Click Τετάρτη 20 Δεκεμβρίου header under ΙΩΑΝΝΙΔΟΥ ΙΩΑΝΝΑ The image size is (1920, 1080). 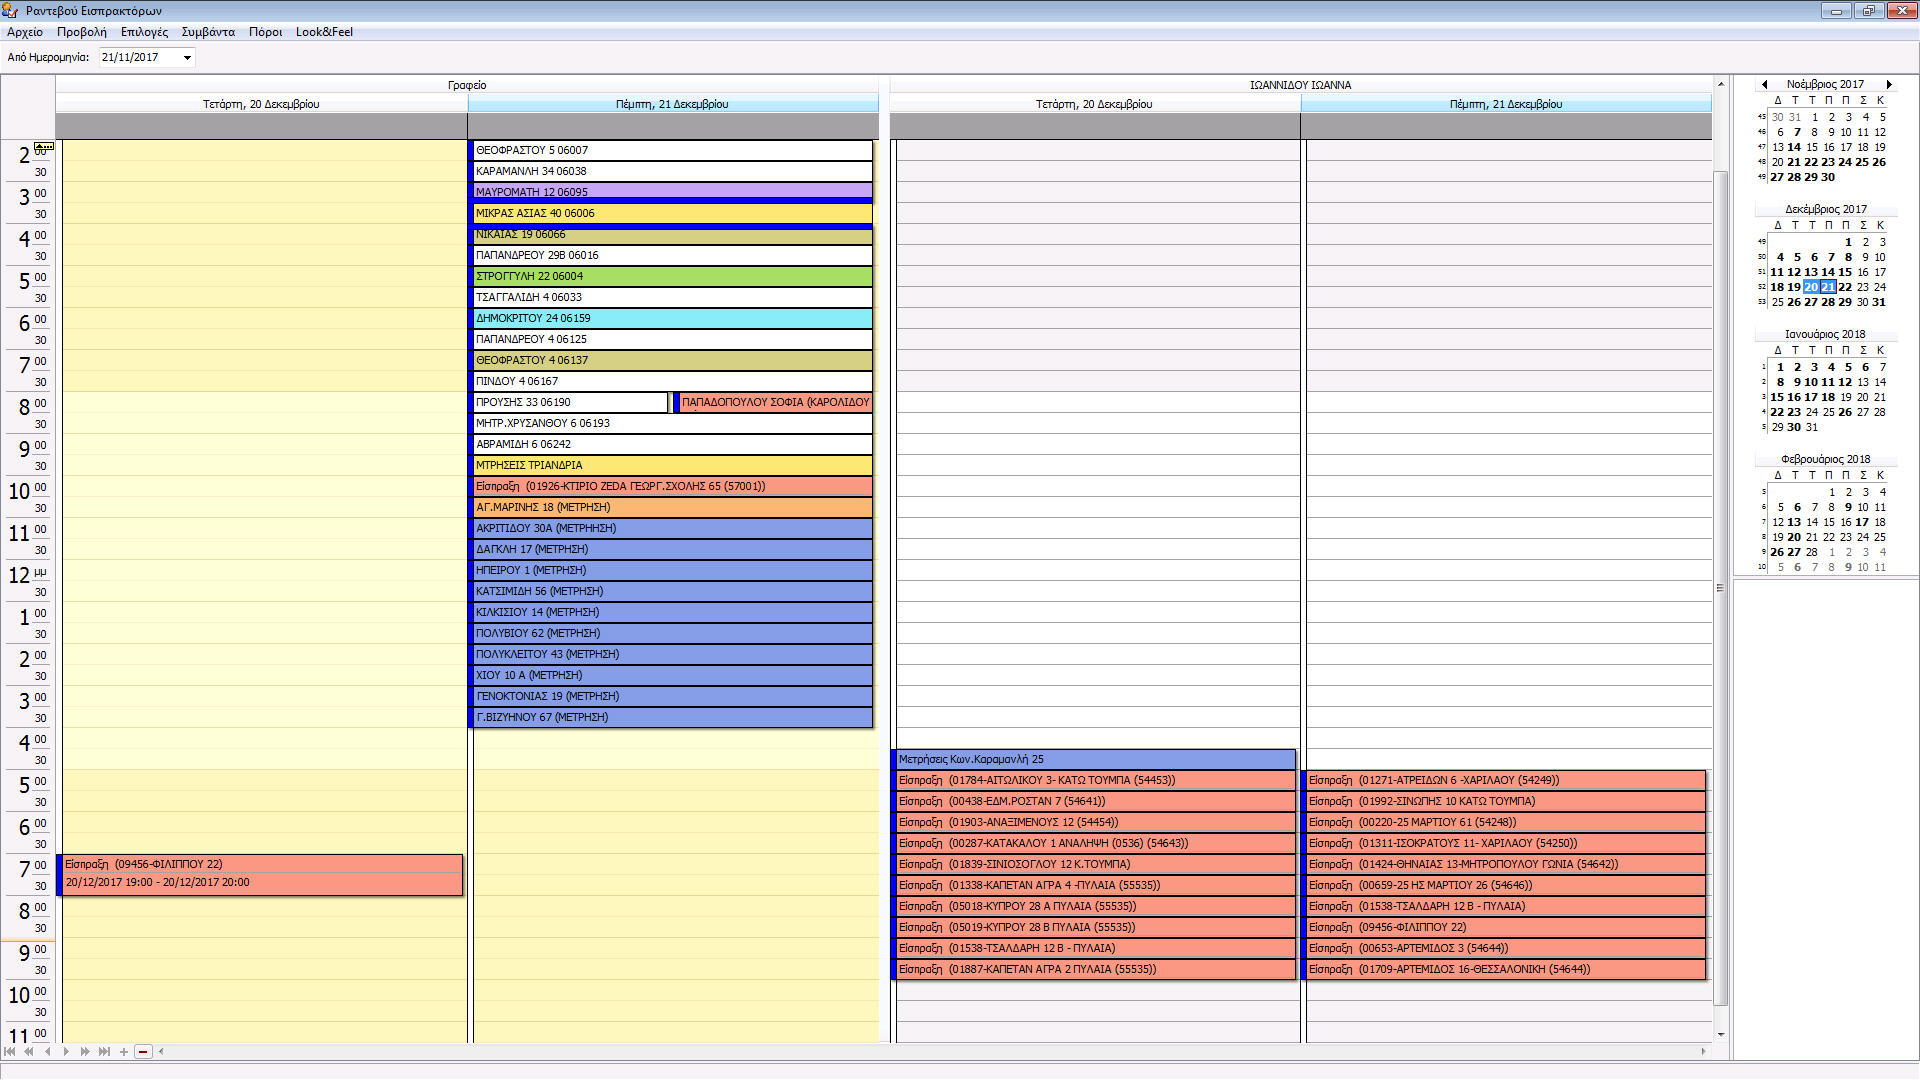coord(1095,104)
